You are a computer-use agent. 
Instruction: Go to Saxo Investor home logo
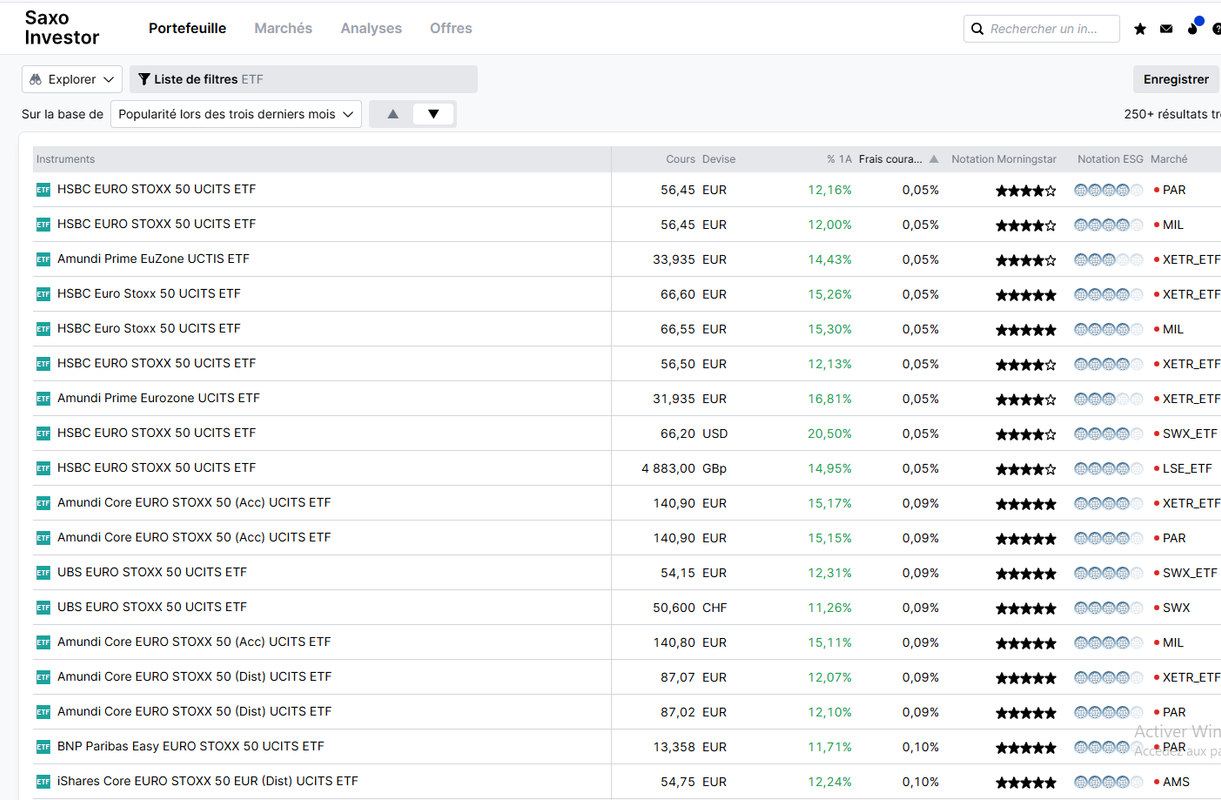[62, 28]
